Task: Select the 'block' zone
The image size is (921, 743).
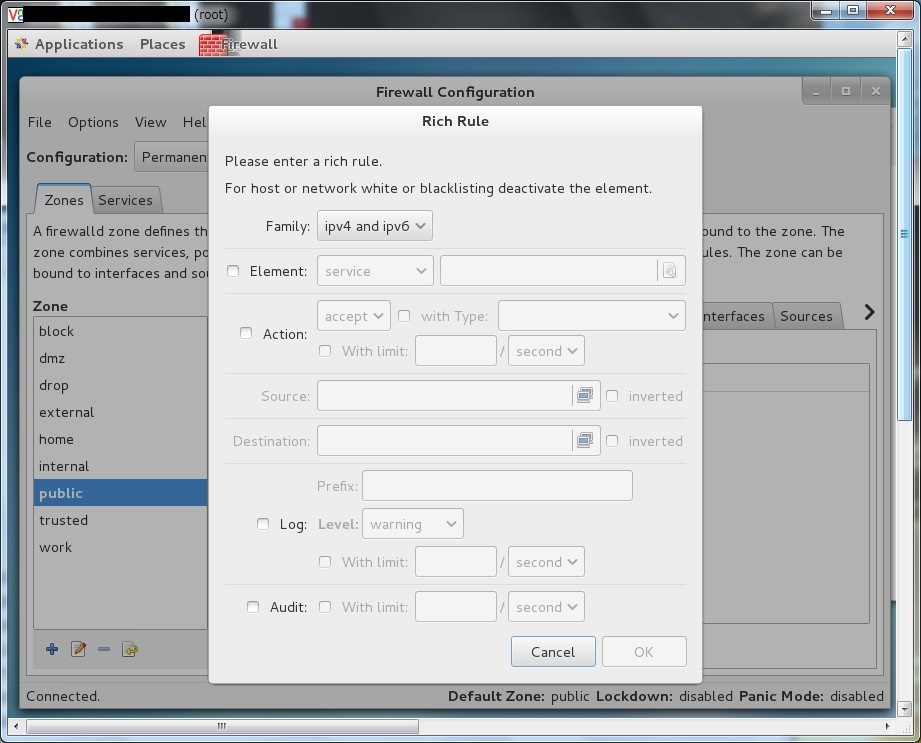Action: click(120, 331)
